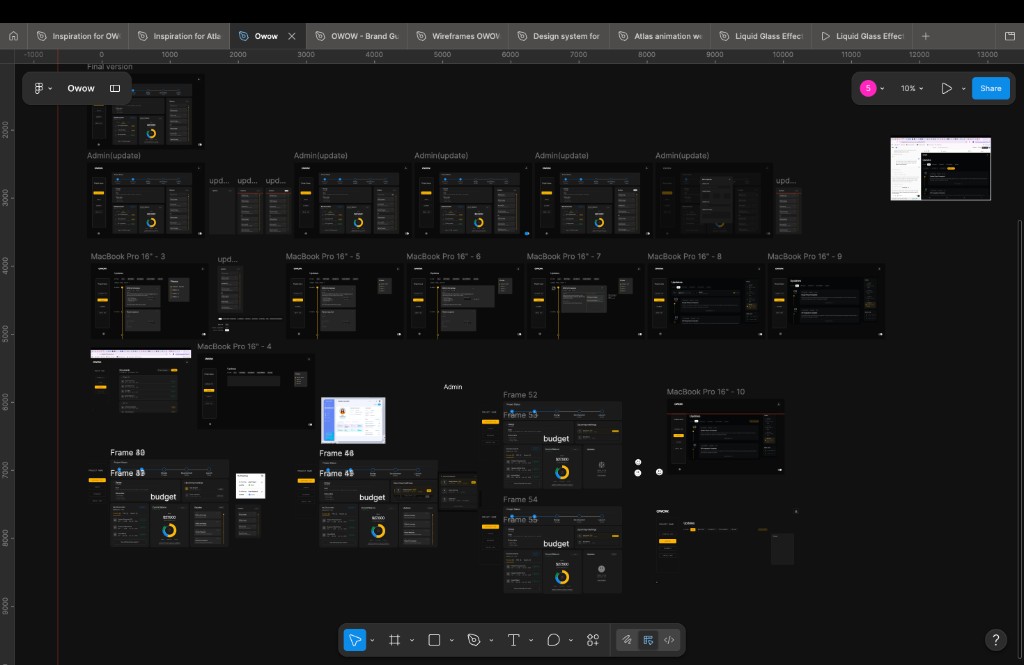Switch to Dev Mode in the toolbar
This screenshot has width=1024, height=665.
[x=669, y=640]
